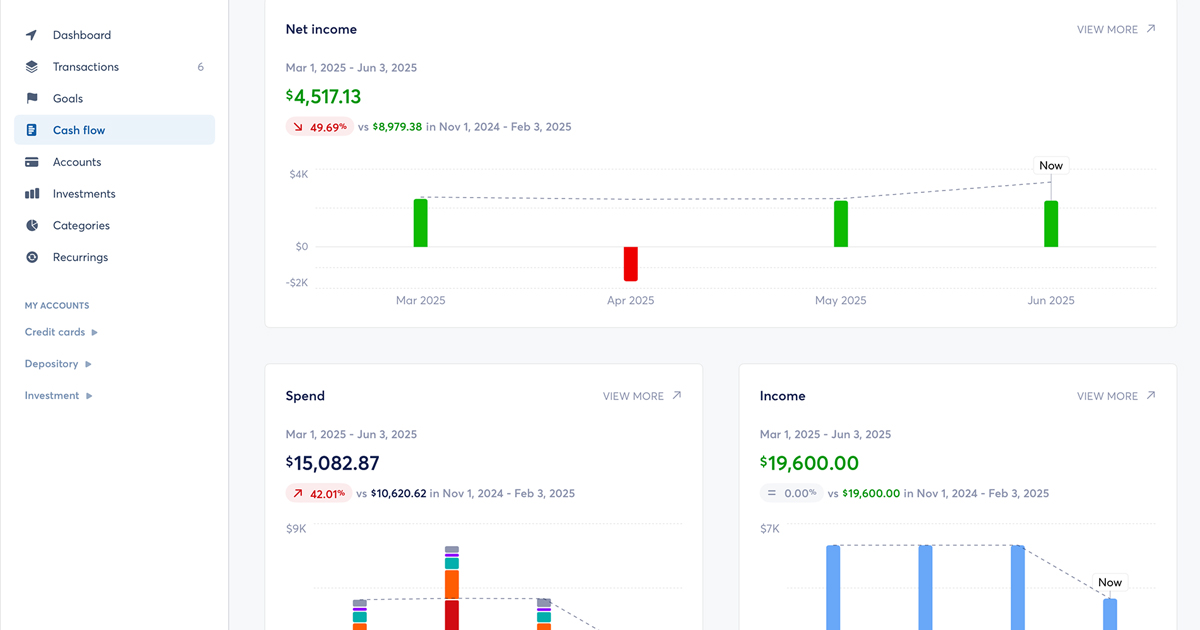Click the $19,600.00 income total

(x=810, y=463)
